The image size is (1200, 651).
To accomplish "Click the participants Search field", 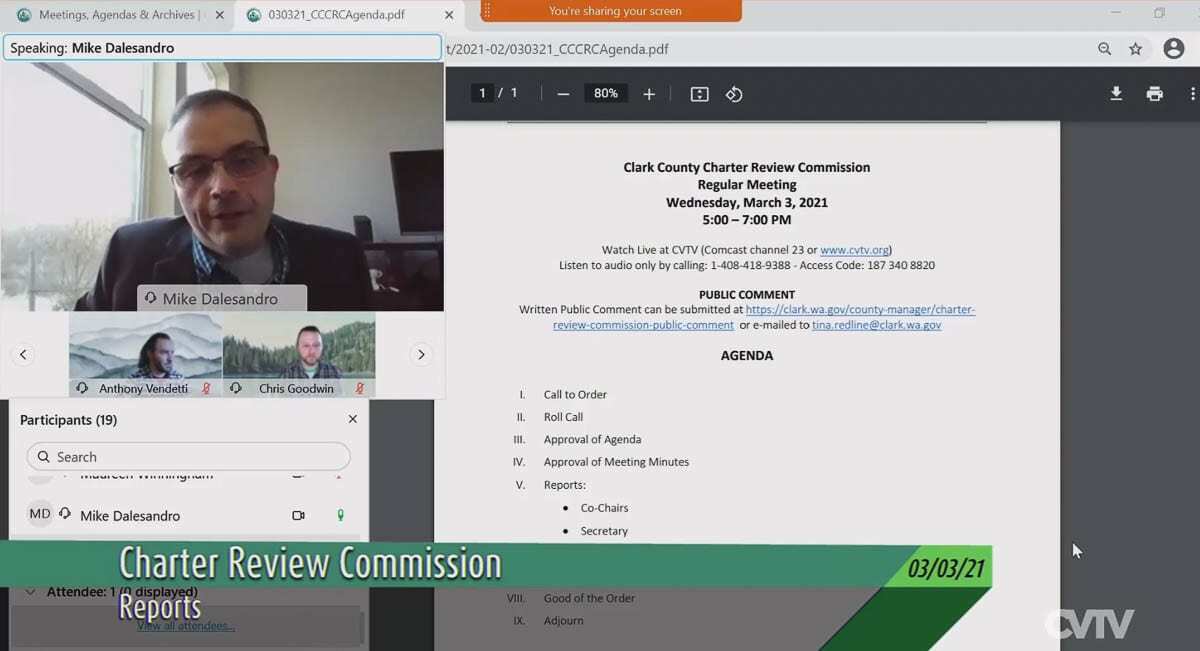I will point(189,457).
